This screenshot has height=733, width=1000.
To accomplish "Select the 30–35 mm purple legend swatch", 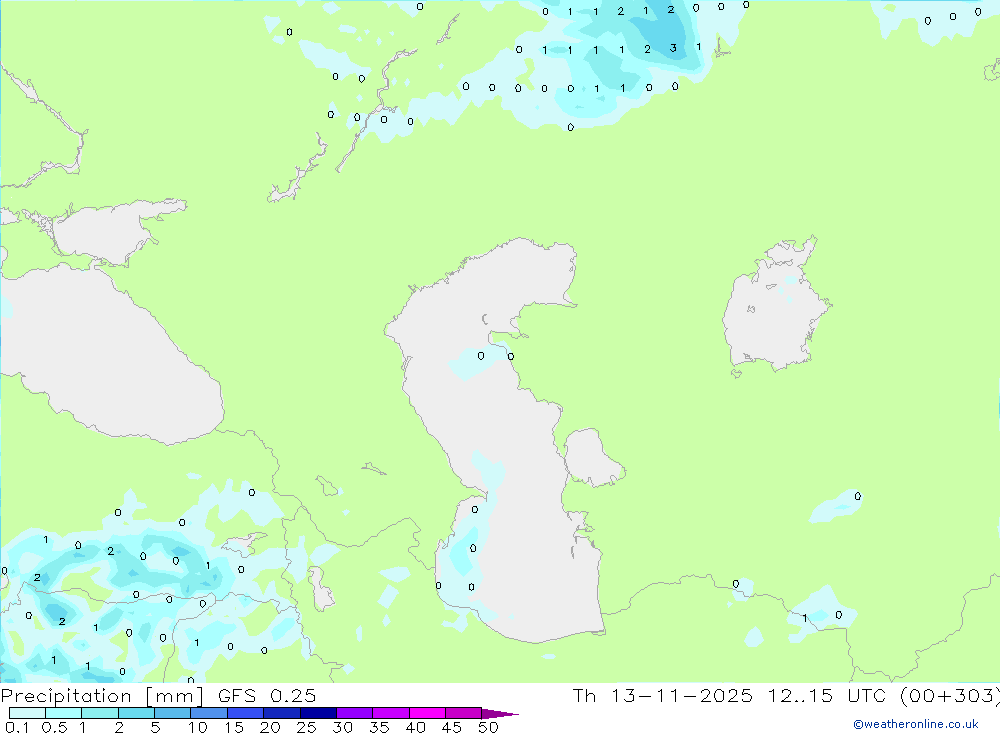I will (355, 713).
